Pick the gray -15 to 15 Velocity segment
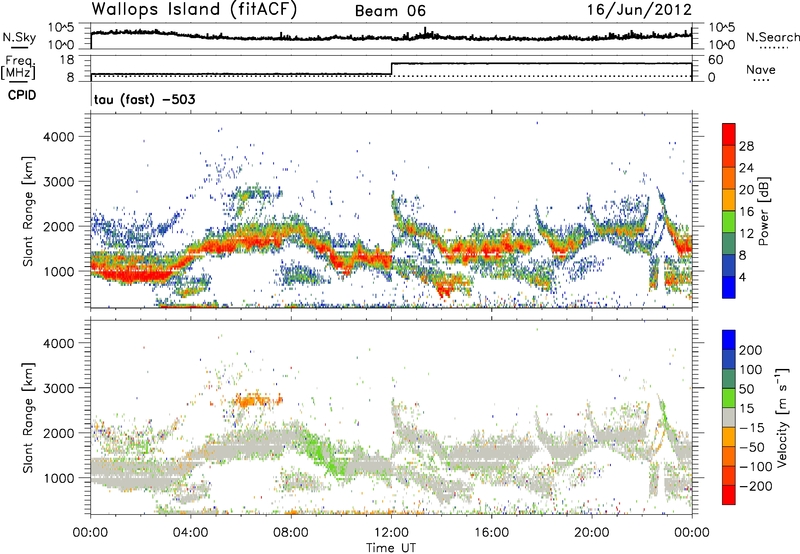The width and height of the screenshot is (800, 554). [729, 417]
